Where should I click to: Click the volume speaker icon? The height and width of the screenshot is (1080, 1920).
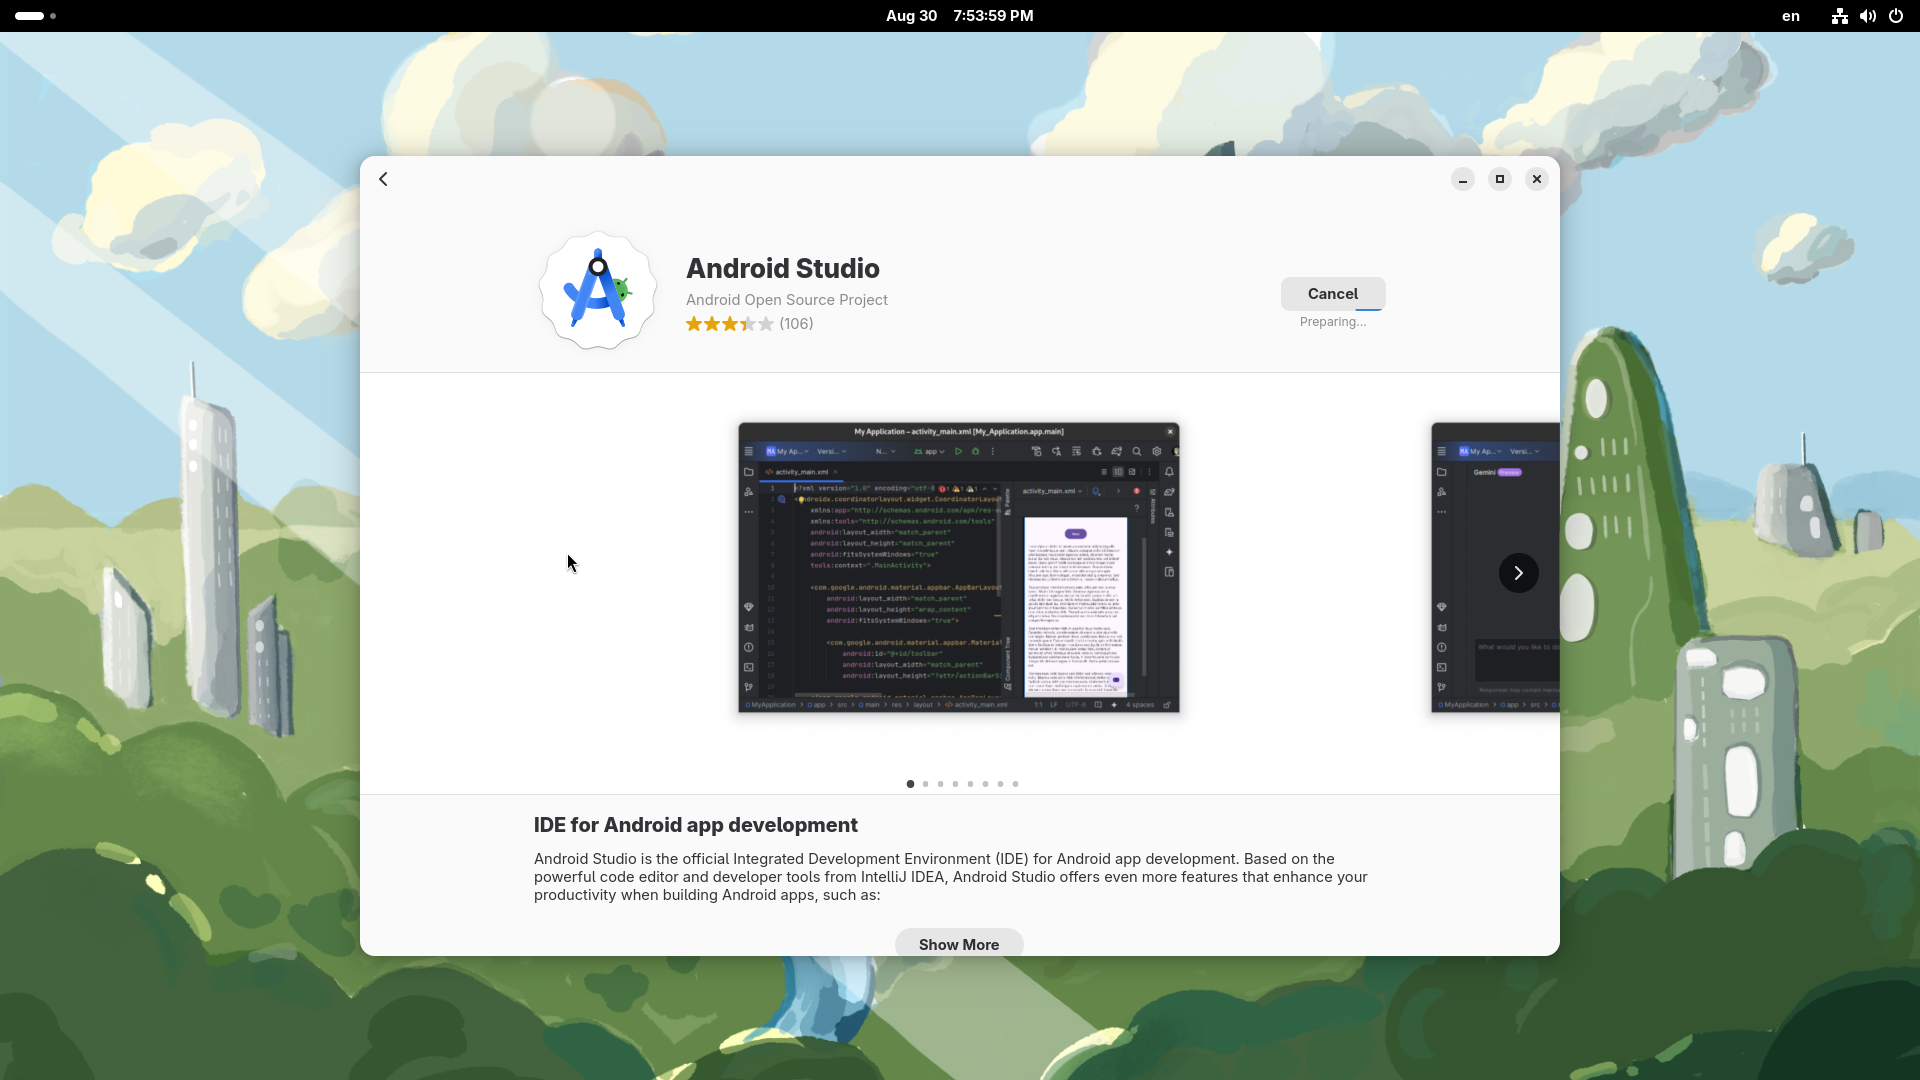click(x=1867, y=16)
